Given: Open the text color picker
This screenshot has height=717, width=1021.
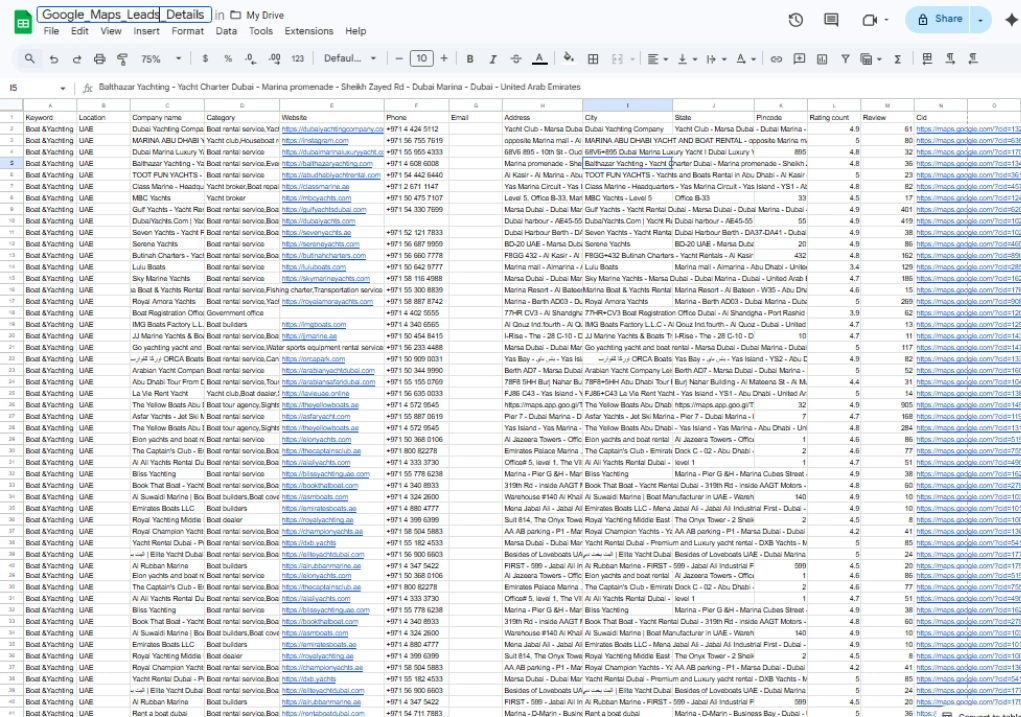Looking at the screenshot, I should point(539,59).
